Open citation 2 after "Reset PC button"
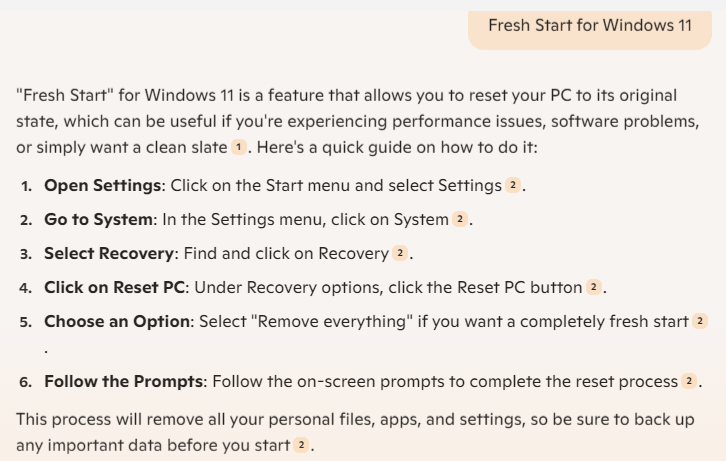The width and height of the screenshot is (726, 461). pyautogui.click(x=594, y=287)
